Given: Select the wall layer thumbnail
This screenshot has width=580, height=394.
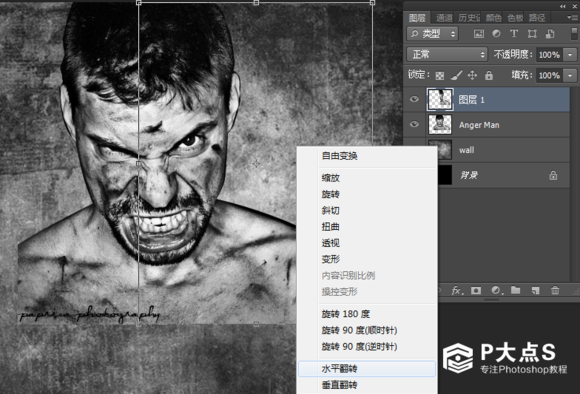Looking at the screenshot, I should click(445, 150).
